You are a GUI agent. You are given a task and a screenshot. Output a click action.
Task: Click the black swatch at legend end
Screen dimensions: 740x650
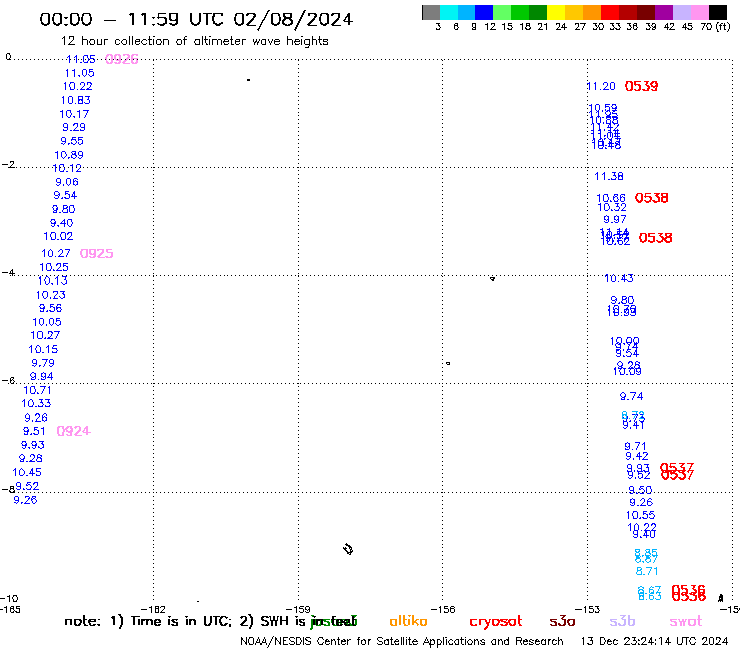718,12
